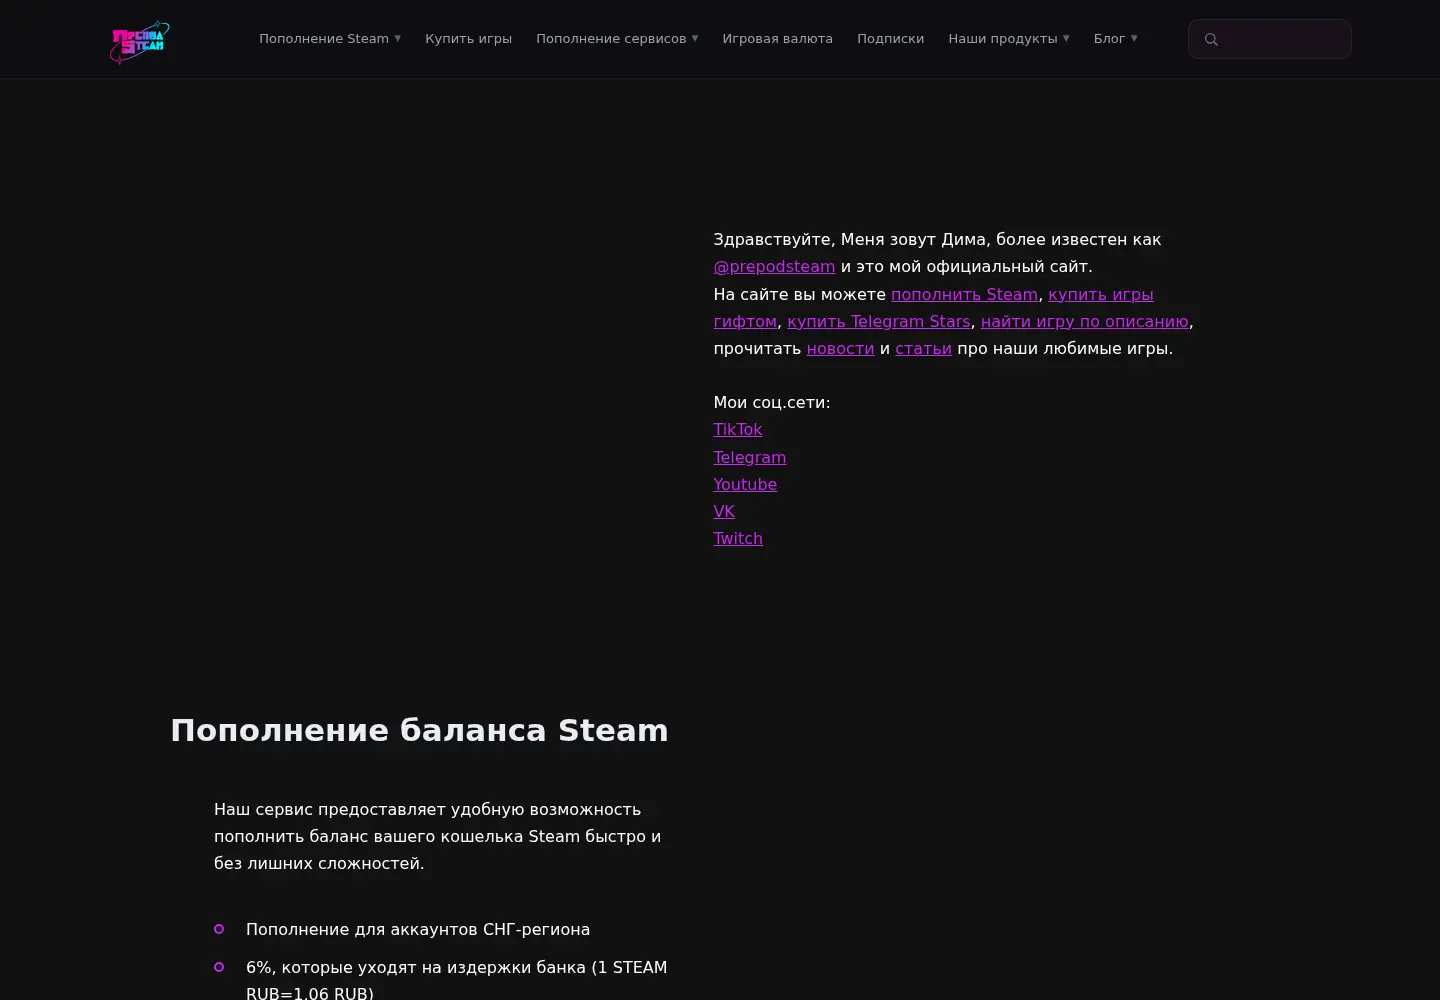Visit the VK social link
1440x1000 pixels.
[724, 511]
